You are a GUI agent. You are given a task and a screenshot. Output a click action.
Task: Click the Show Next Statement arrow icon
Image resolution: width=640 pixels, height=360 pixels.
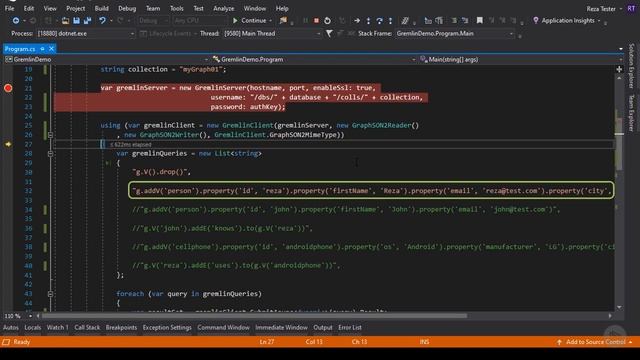[357, 20]
